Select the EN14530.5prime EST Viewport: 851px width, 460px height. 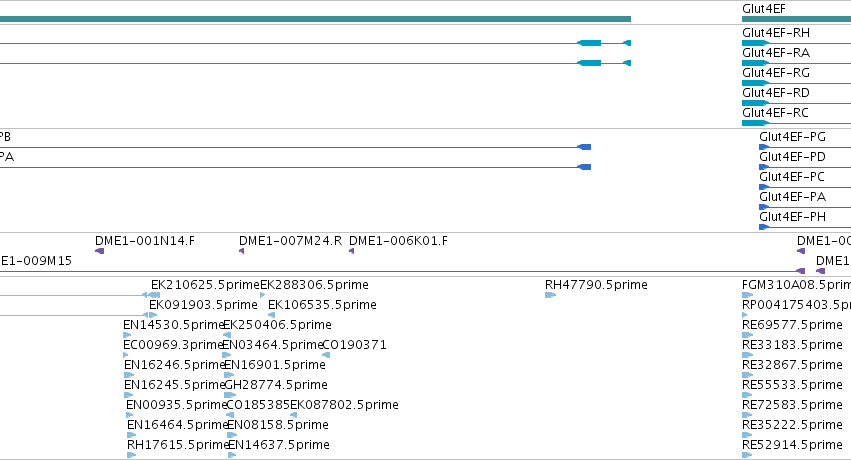(x=174, y=325)
